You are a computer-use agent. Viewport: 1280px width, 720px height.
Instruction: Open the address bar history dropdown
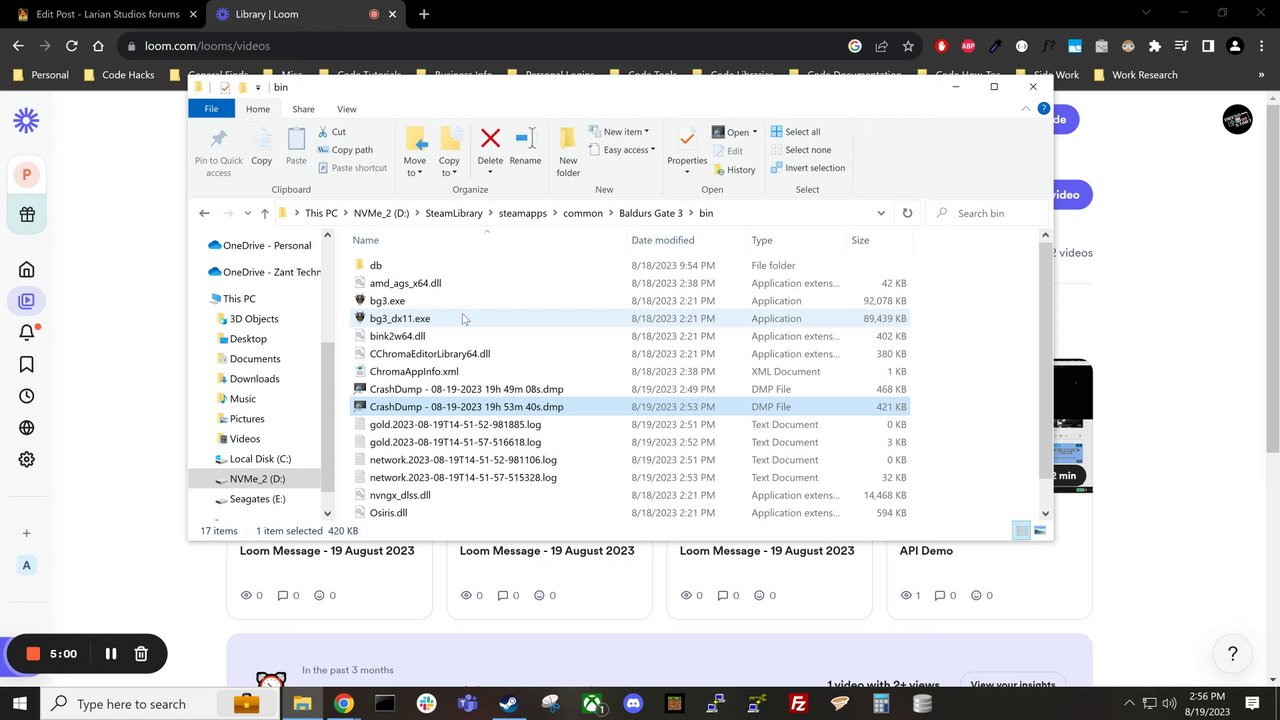(x=881, y=213)
